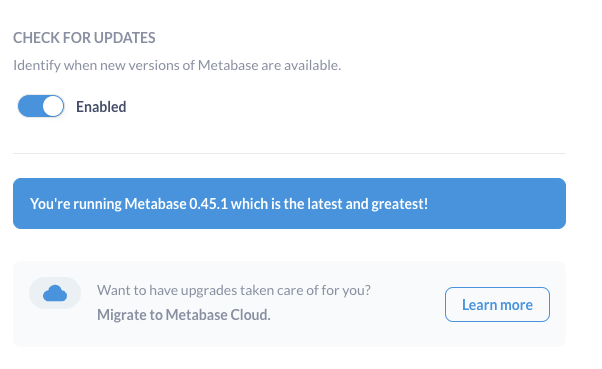The image size is (602, 369).
Task: Click the Enabled label beside the switch
Action: click(x=101, y=107)
